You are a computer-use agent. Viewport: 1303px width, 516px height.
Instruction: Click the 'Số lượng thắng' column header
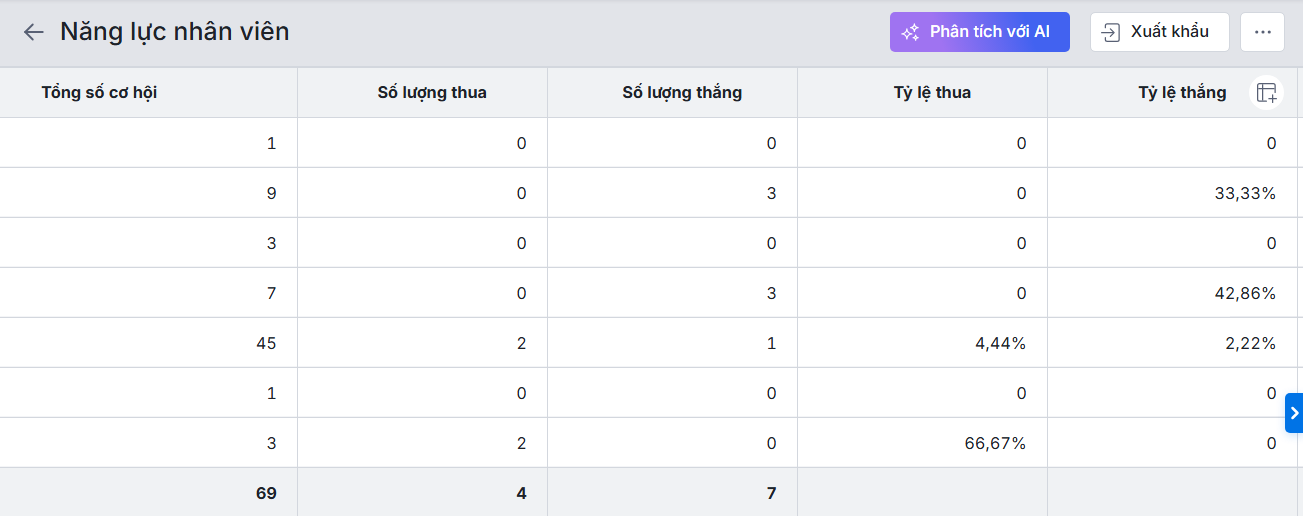[x=682, y=93]
